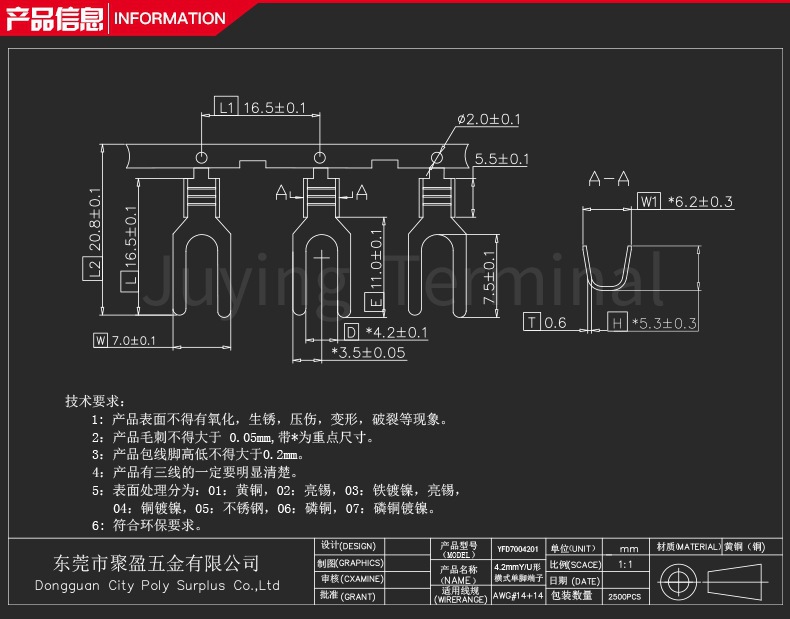This screenshot has height=619, width=790.
Task: Click the boxed L1 dimension marker
Action: [225, 107]
